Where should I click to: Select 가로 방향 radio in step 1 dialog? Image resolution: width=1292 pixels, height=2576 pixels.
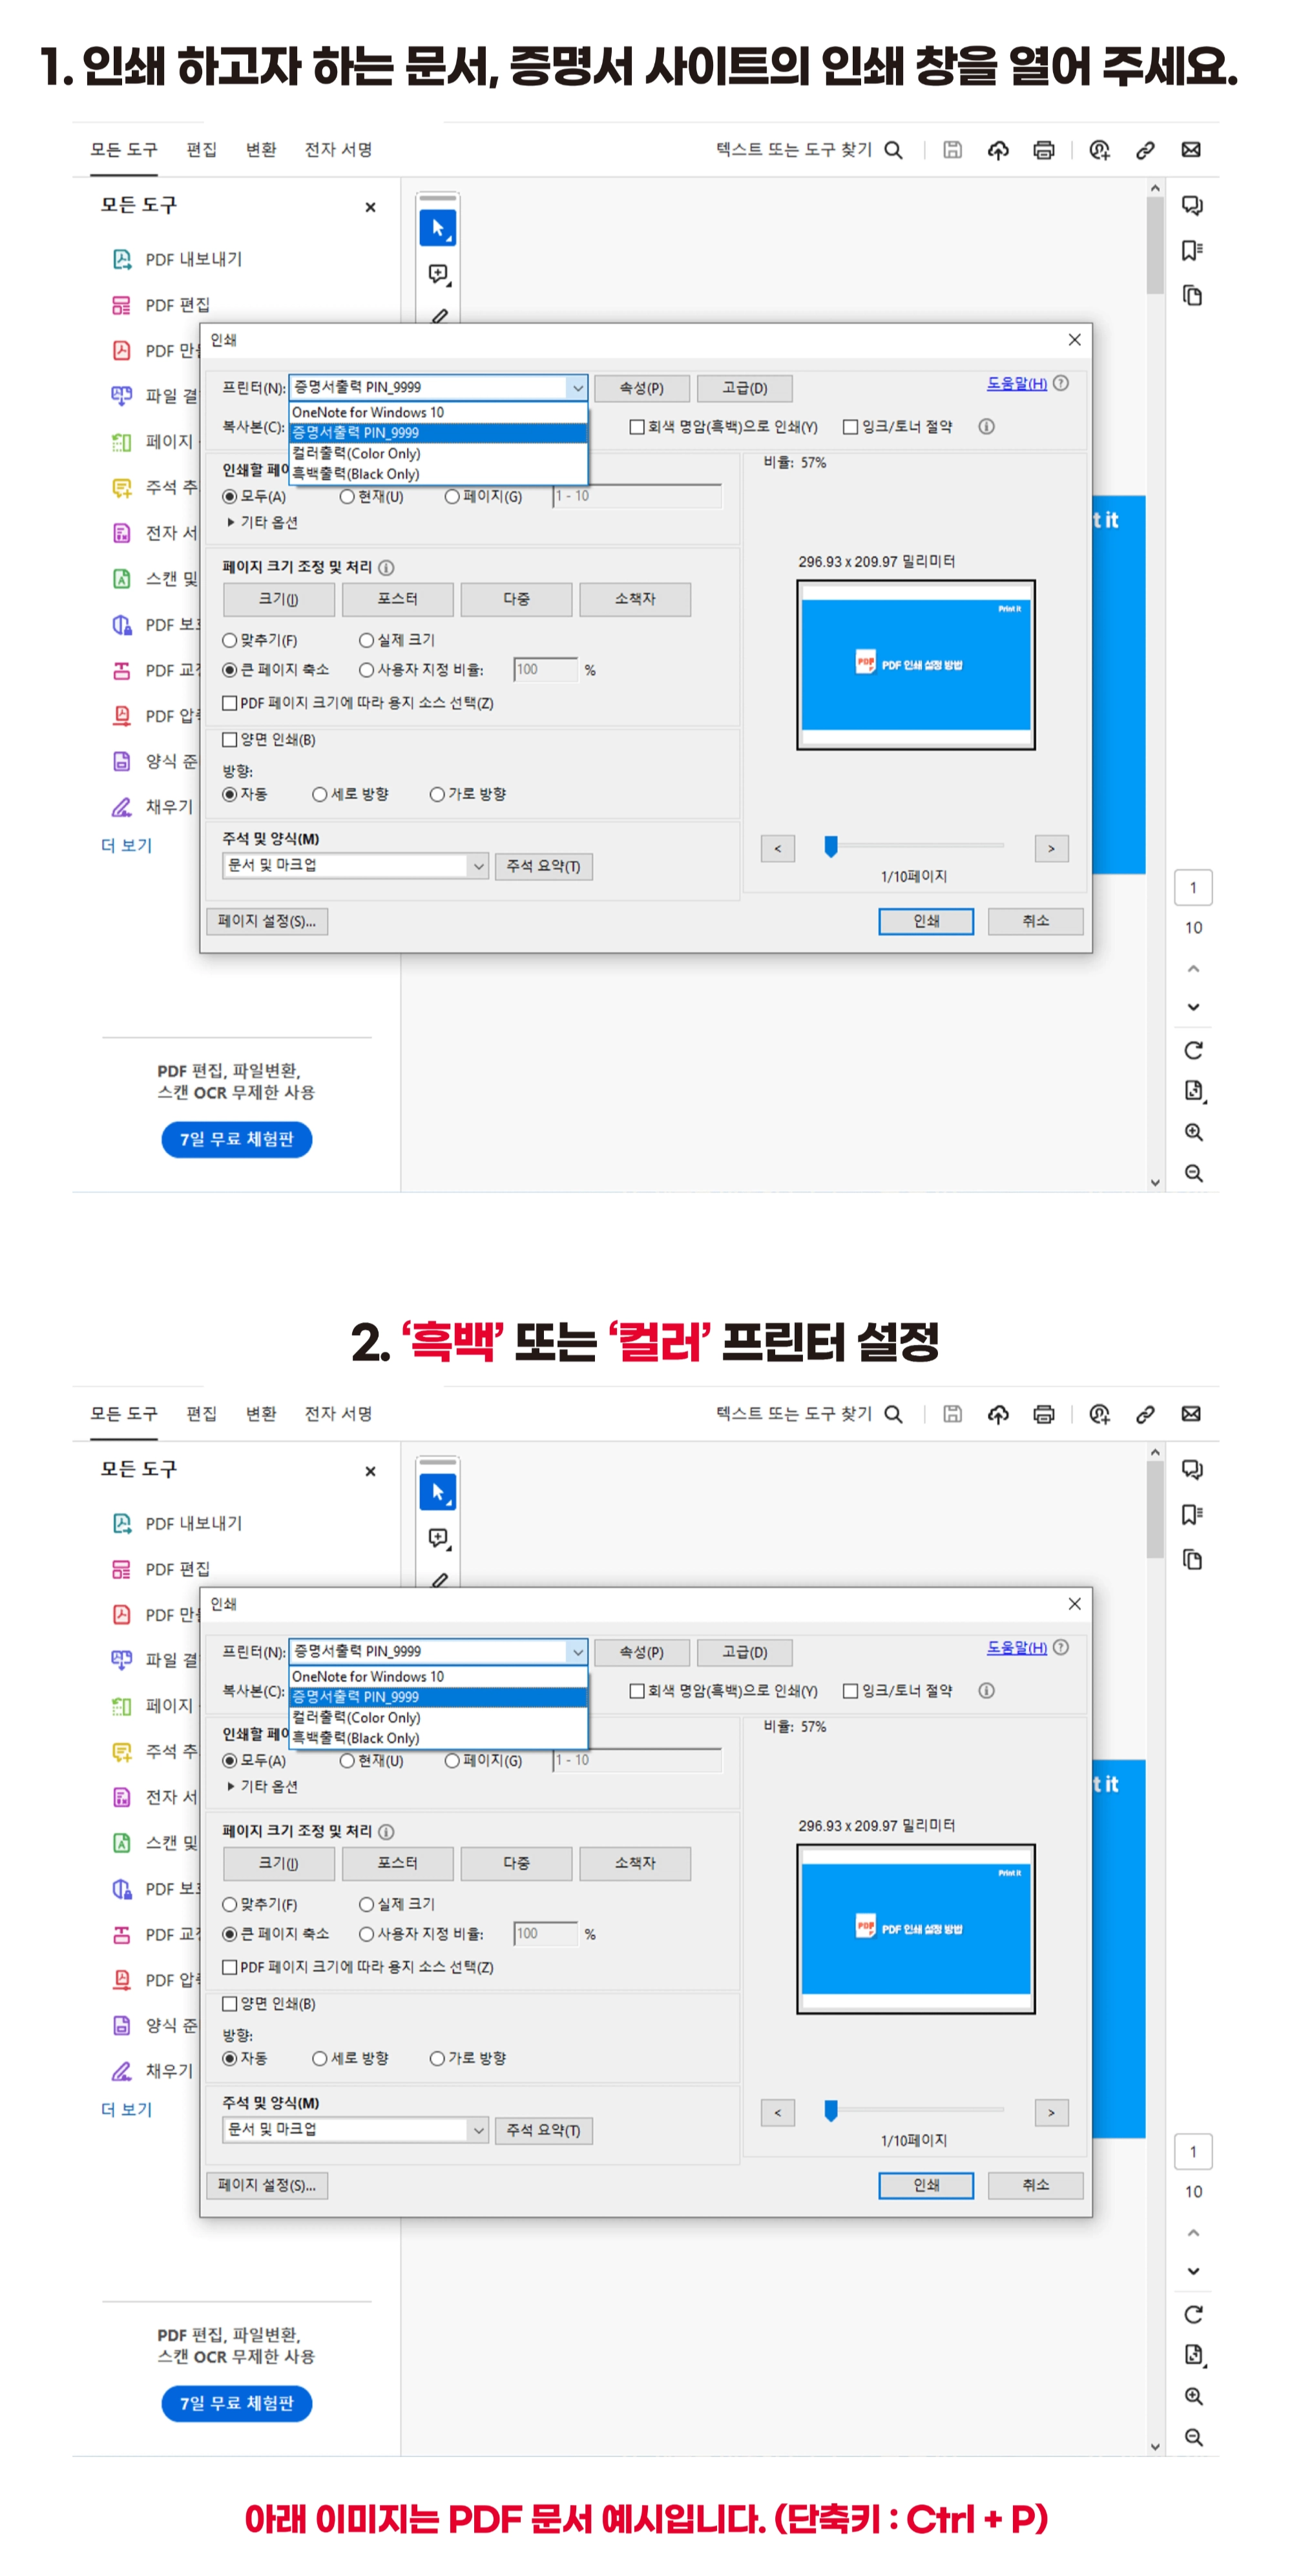coord(437,794)
